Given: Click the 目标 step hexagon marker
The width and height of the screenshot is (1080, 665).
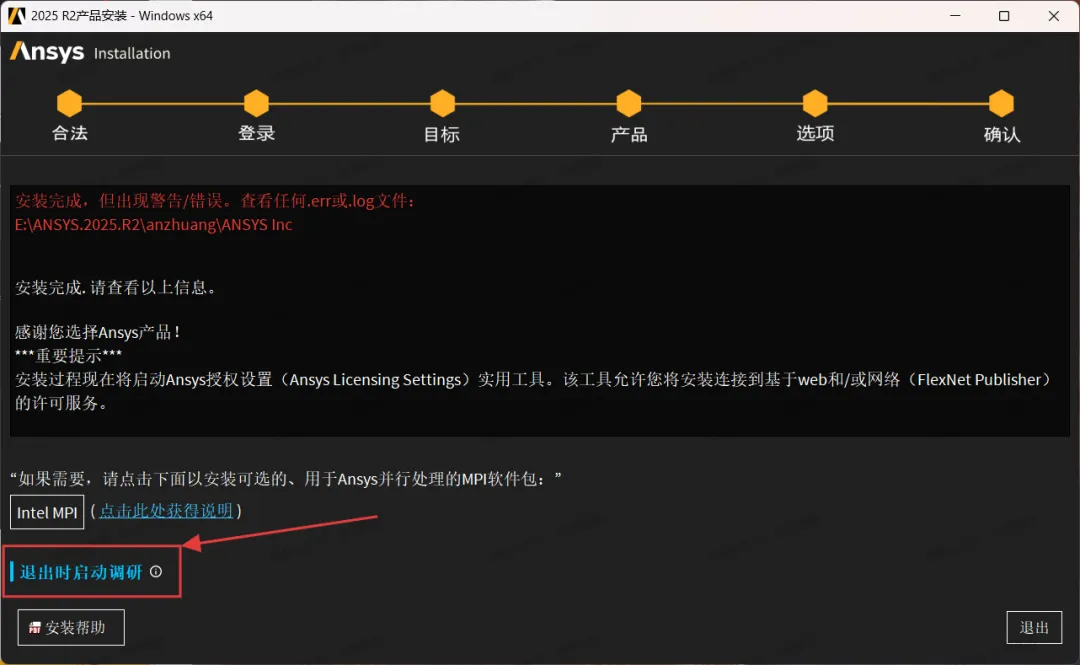Looking at the screenshot, I should click(442, 103).
